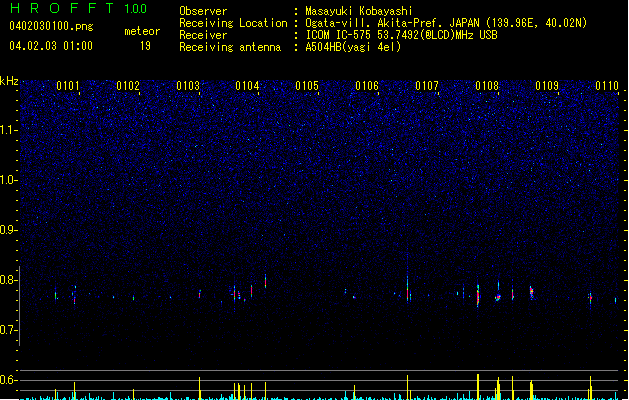Click the 0105 time marker
Screen dimensions: 629x400
pos(307,86)
